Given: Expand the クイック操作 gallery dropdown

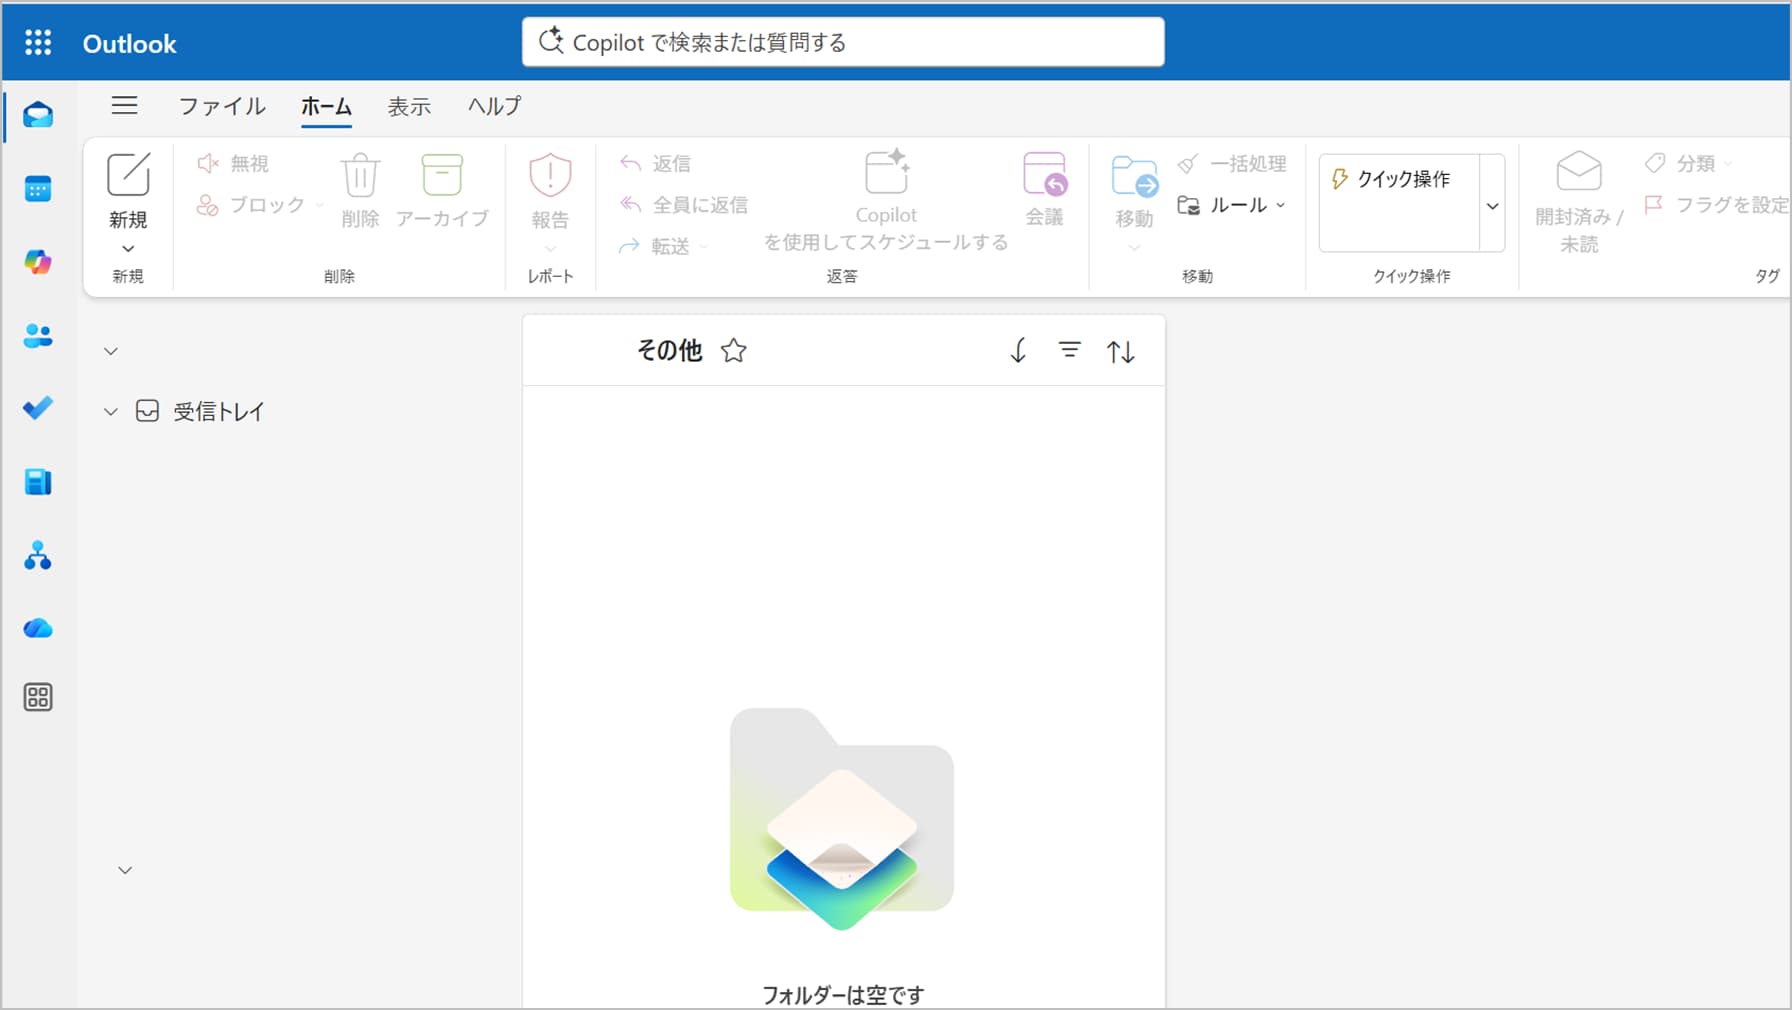Looking at the screenshot, I should tap(1492, 205).
